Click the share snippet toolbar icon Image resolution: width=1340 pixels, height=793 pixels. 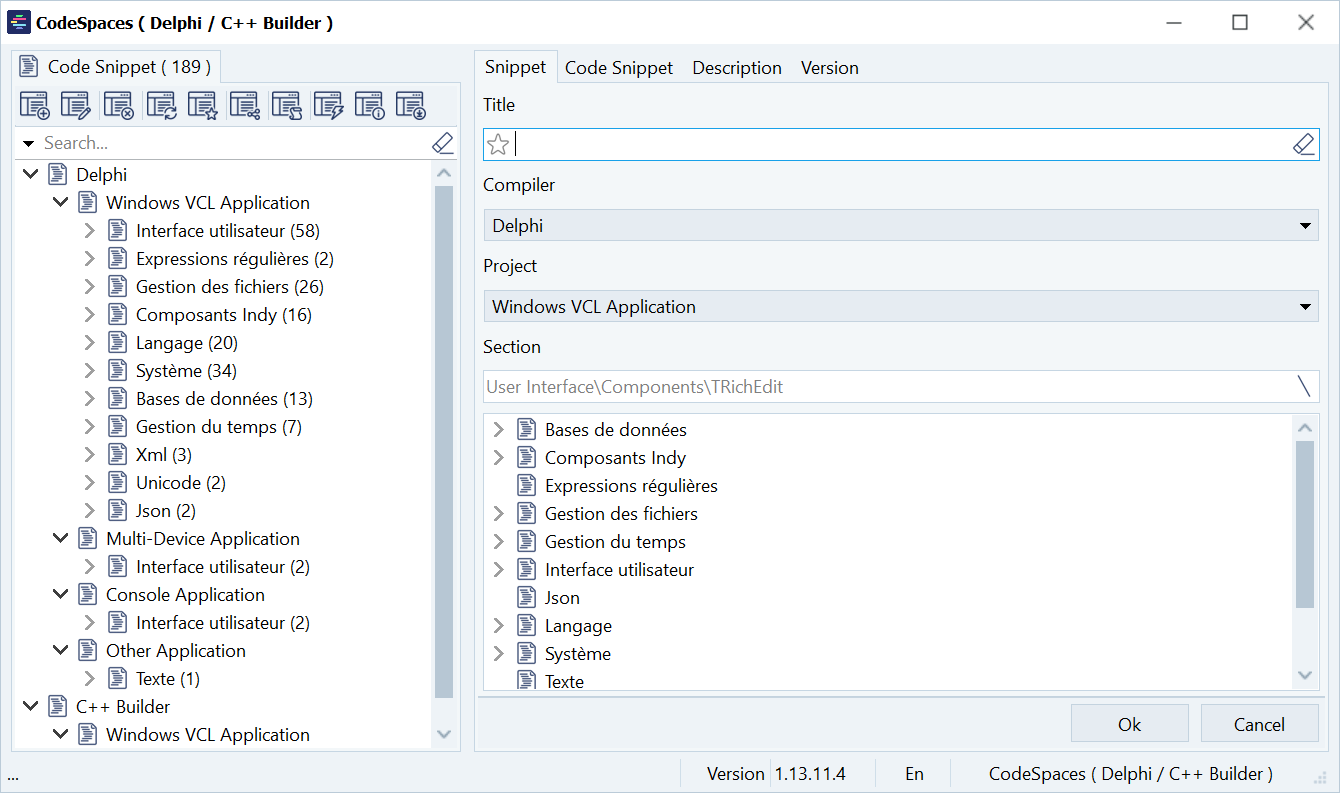coord(245,105)
